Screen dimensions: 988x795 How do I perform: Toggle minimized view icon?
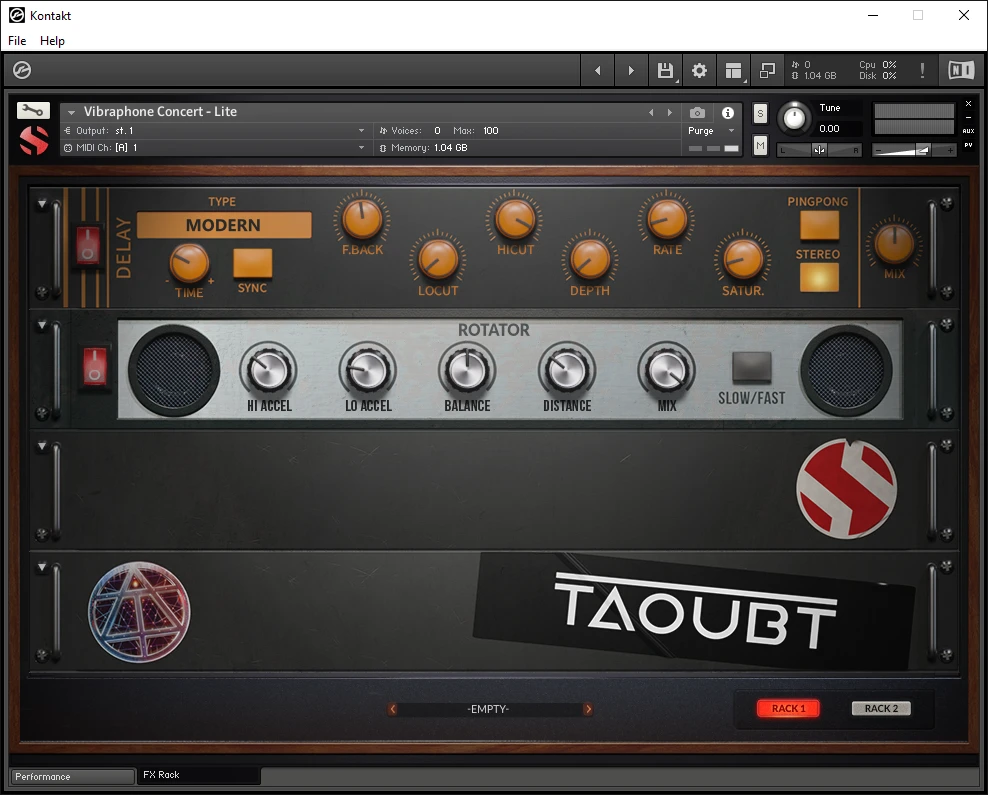click(767, 71)
